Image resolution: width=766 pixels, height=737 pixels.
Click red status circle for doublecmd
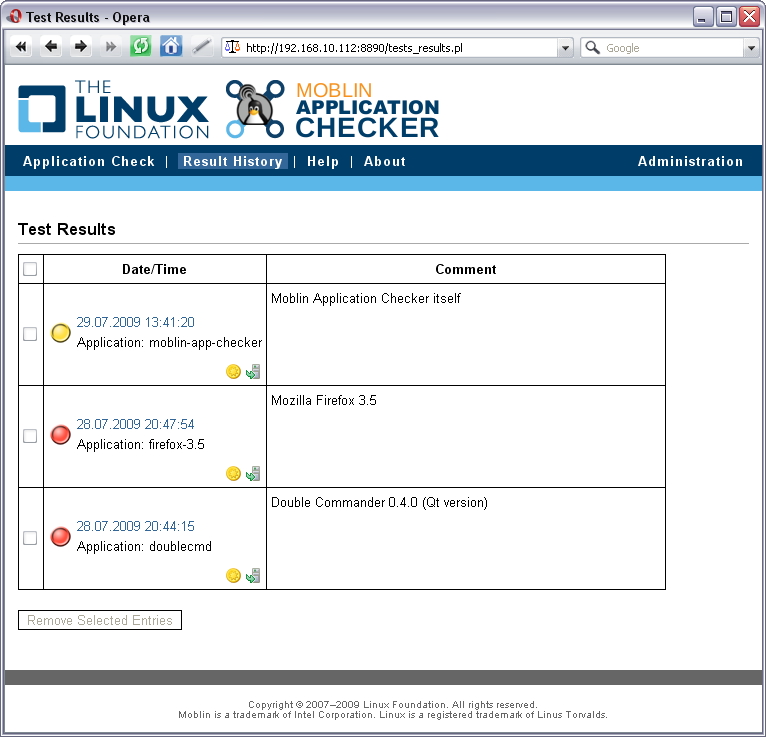(x=61, y=537)
